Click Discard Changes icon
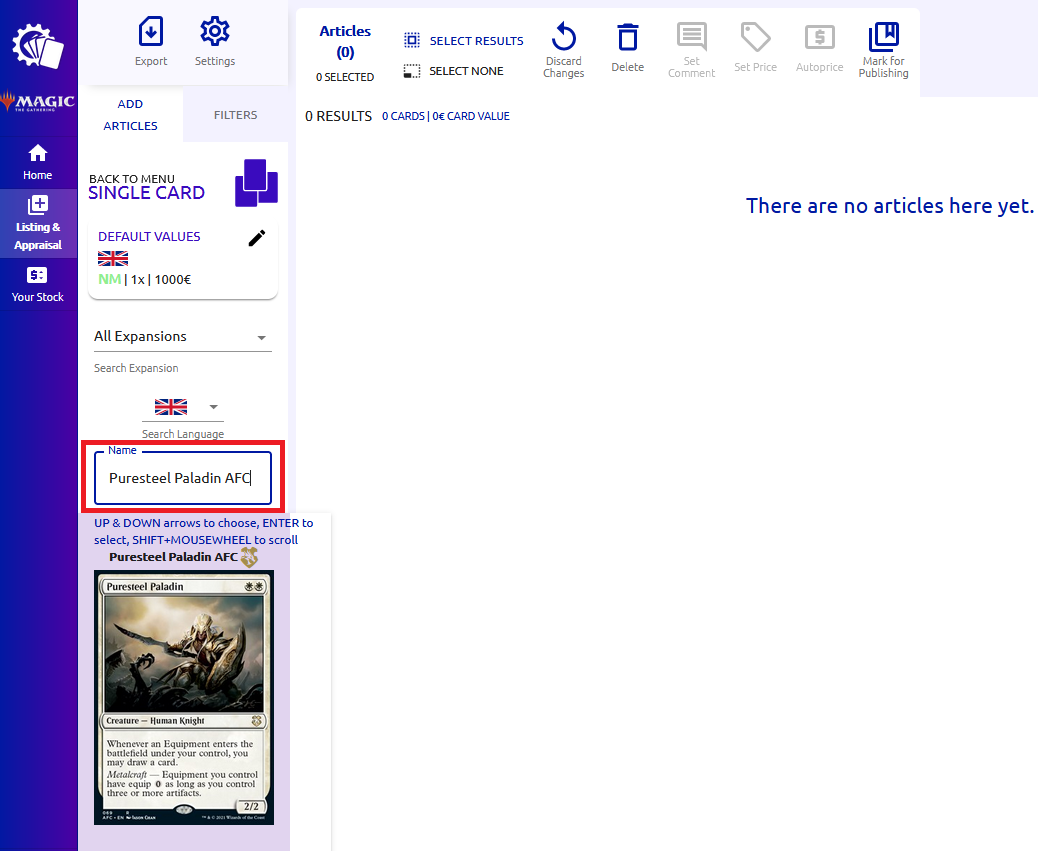 (x=563, y=36)
